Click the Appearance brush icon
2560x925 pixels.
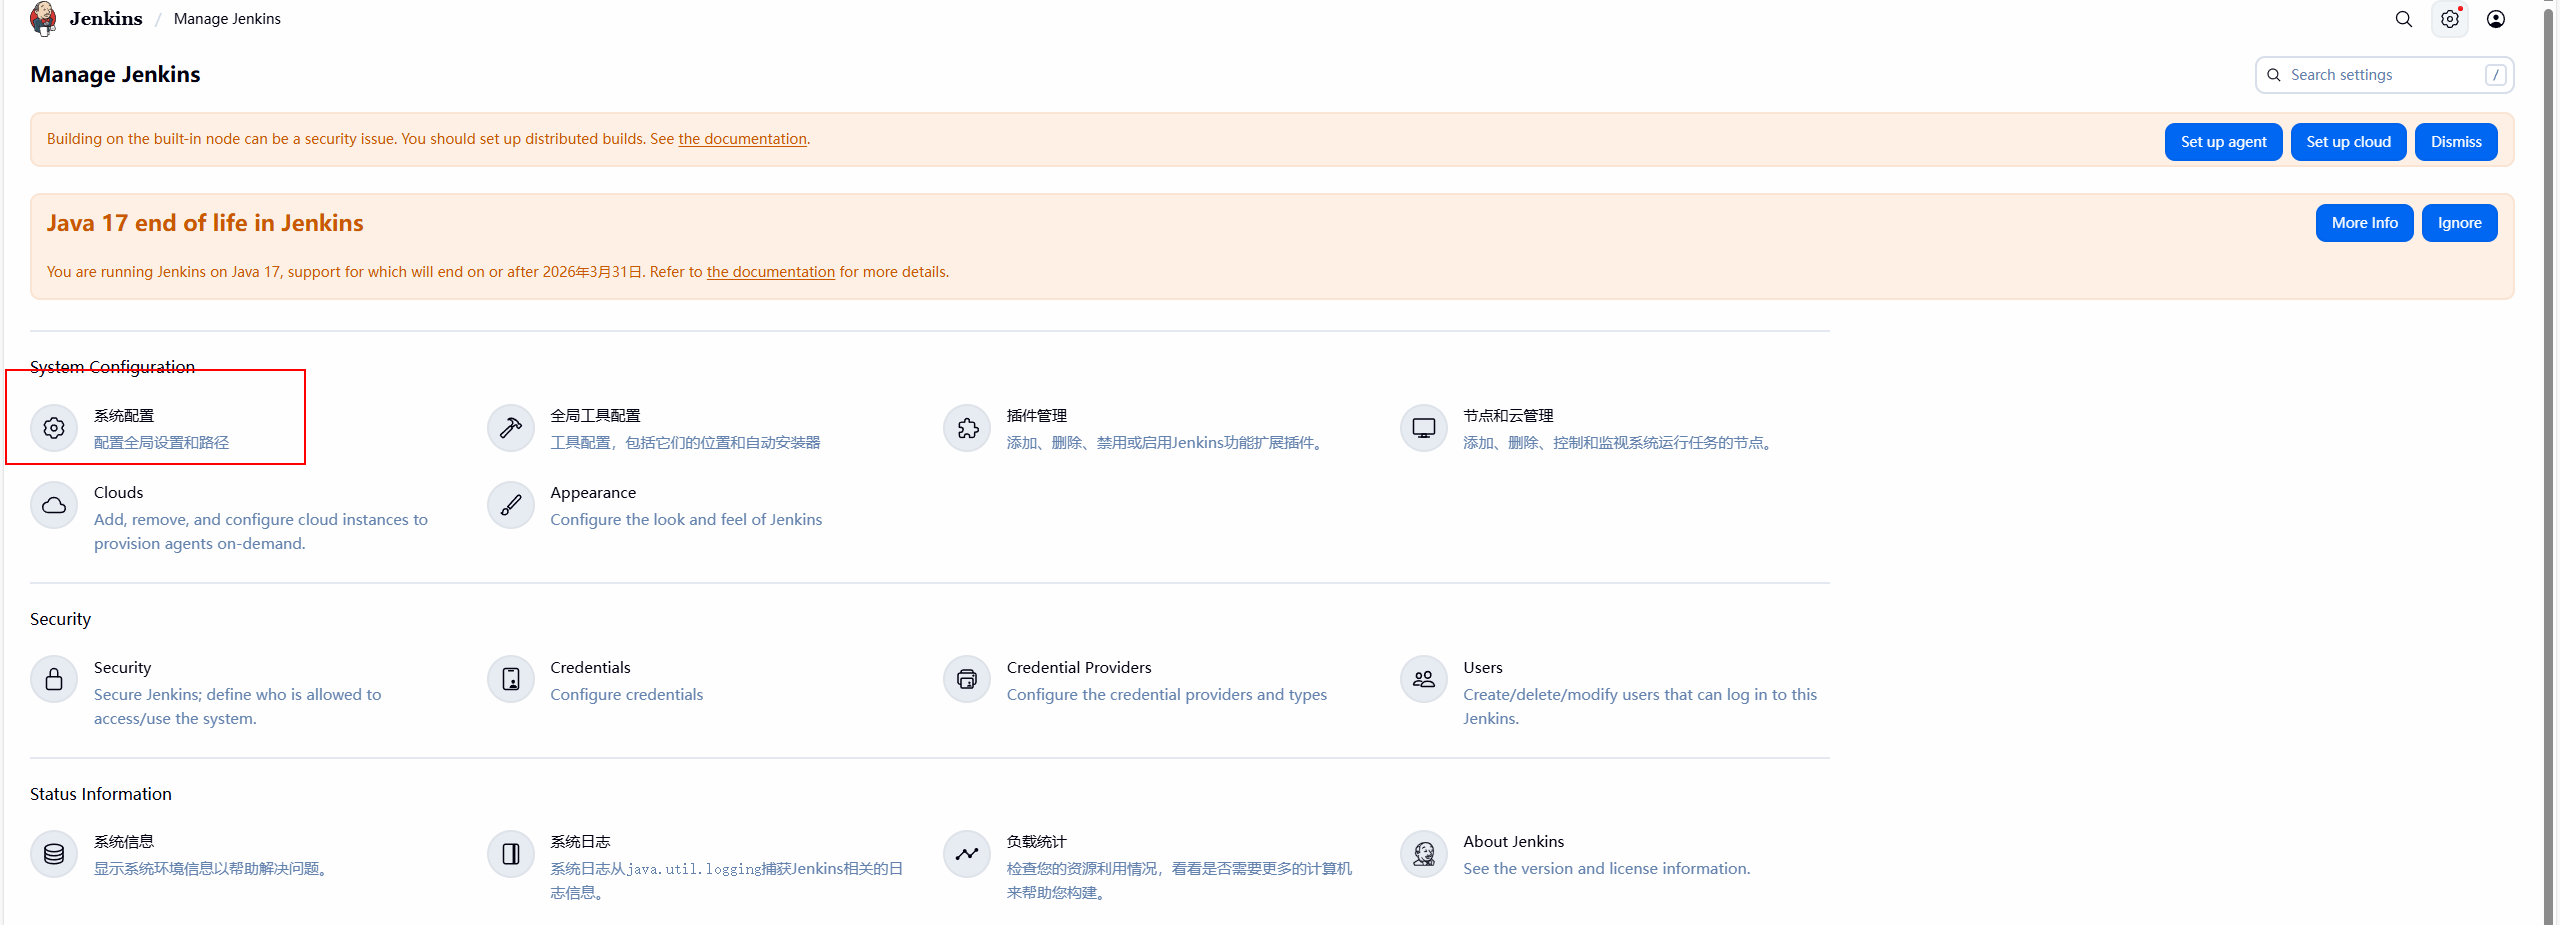click(511, 505)
